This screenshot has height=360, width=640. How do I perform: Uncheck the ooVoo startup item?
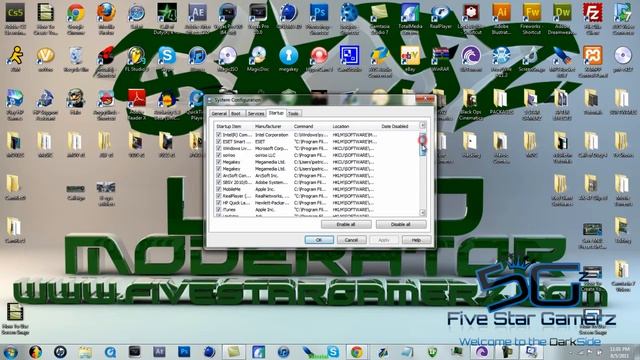pyautogui.click(x=219, y=155)
